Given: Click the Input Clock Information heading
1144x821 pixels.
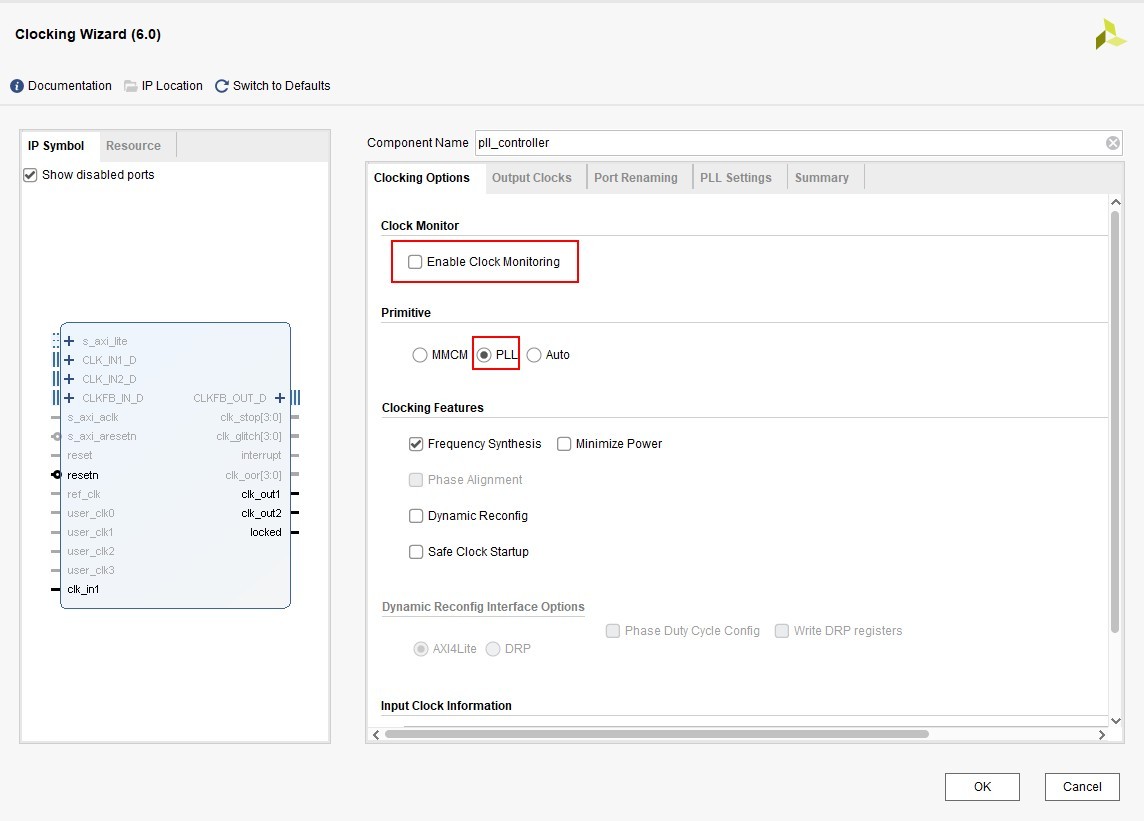Looking at the screenshot, I should [446, 706].
